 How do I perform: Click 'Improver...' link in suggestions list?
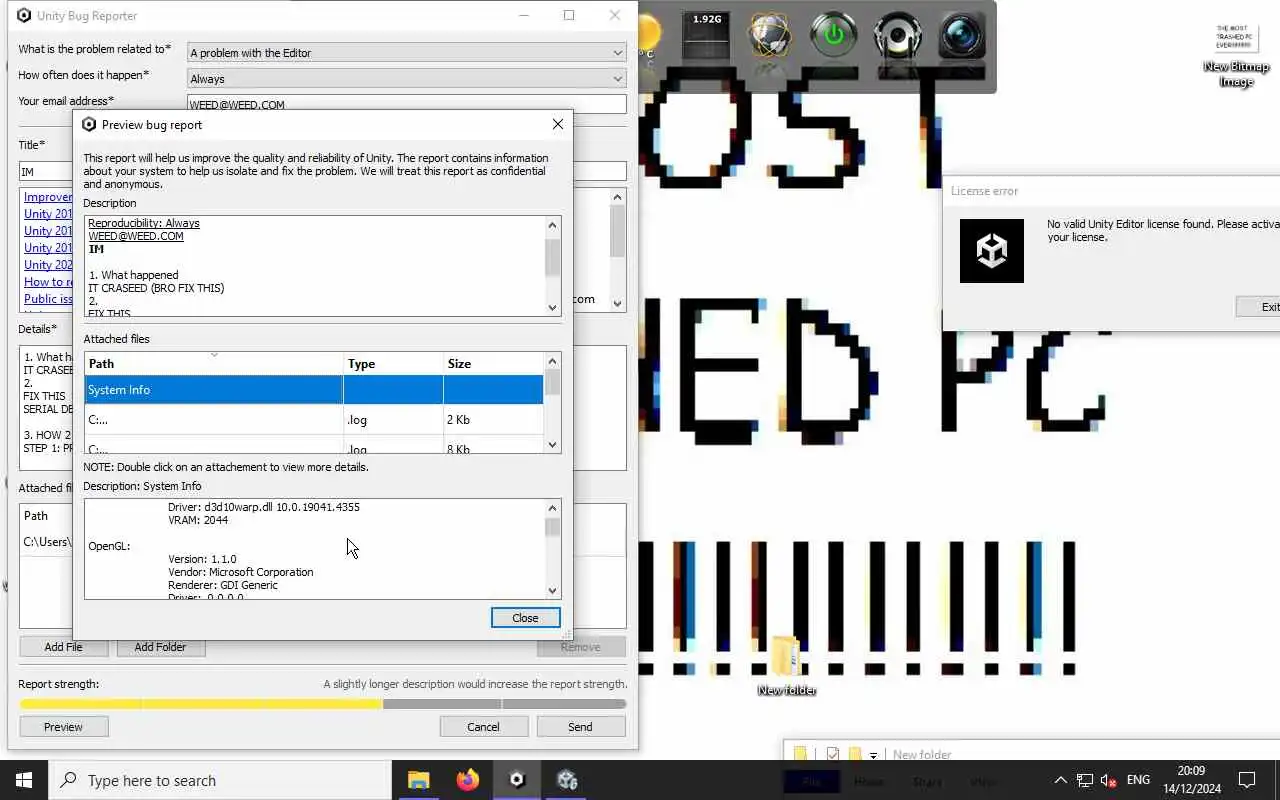48,197
